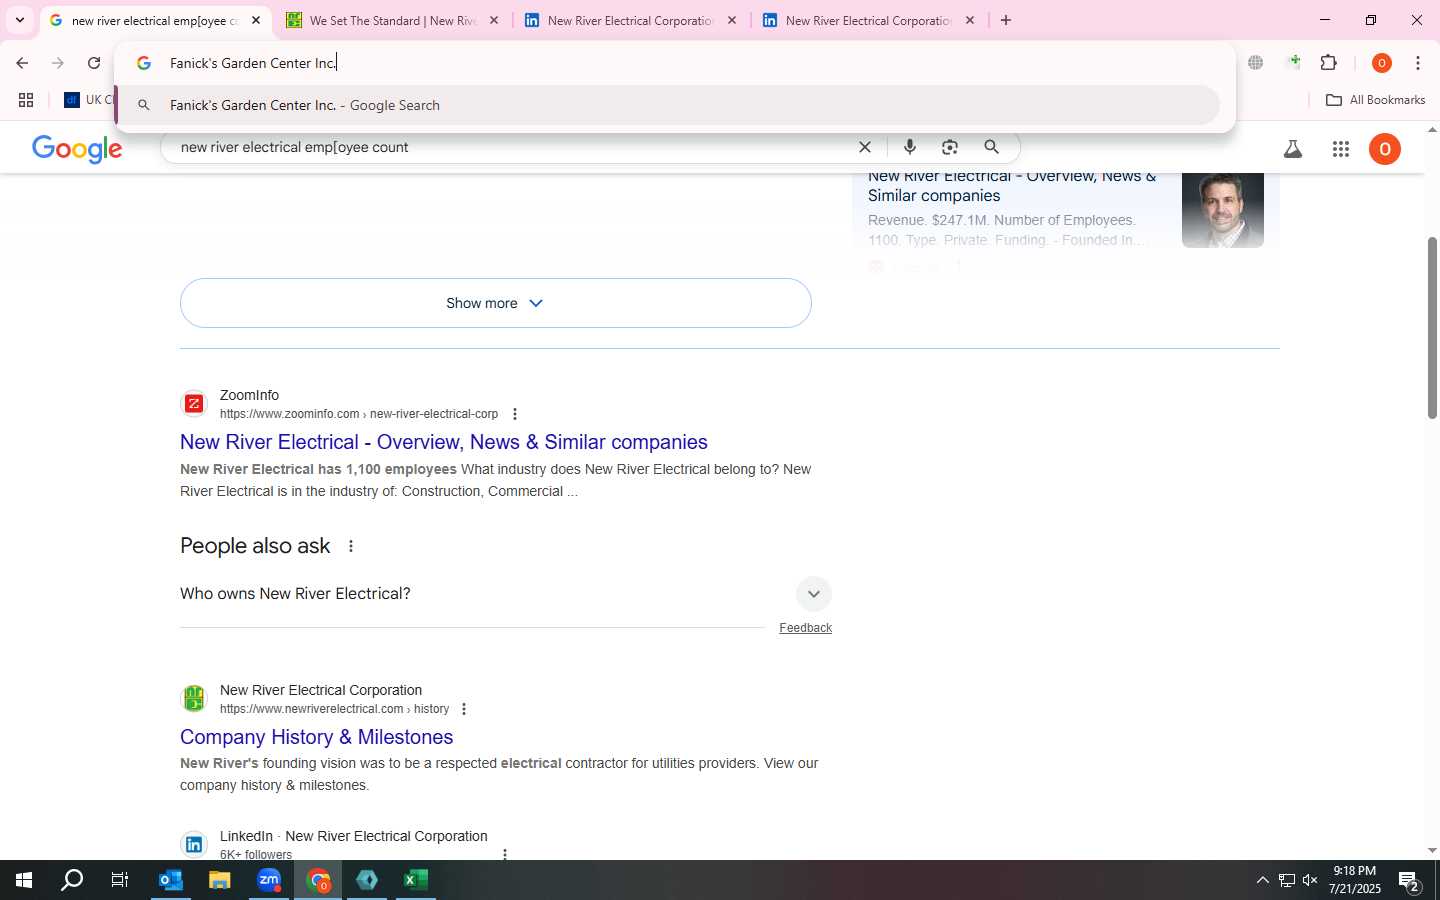Show hidden system tray icons
This screenshot has height=900, width=1440.
coord(1262,881)
